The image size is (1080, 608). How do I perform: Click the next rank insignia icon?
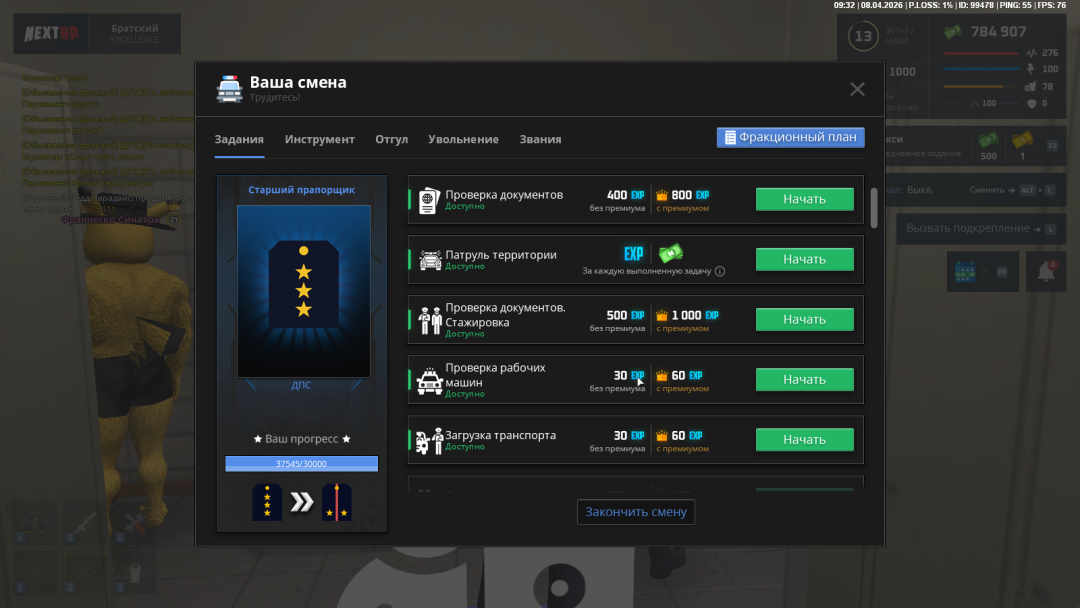click(336, 502)
